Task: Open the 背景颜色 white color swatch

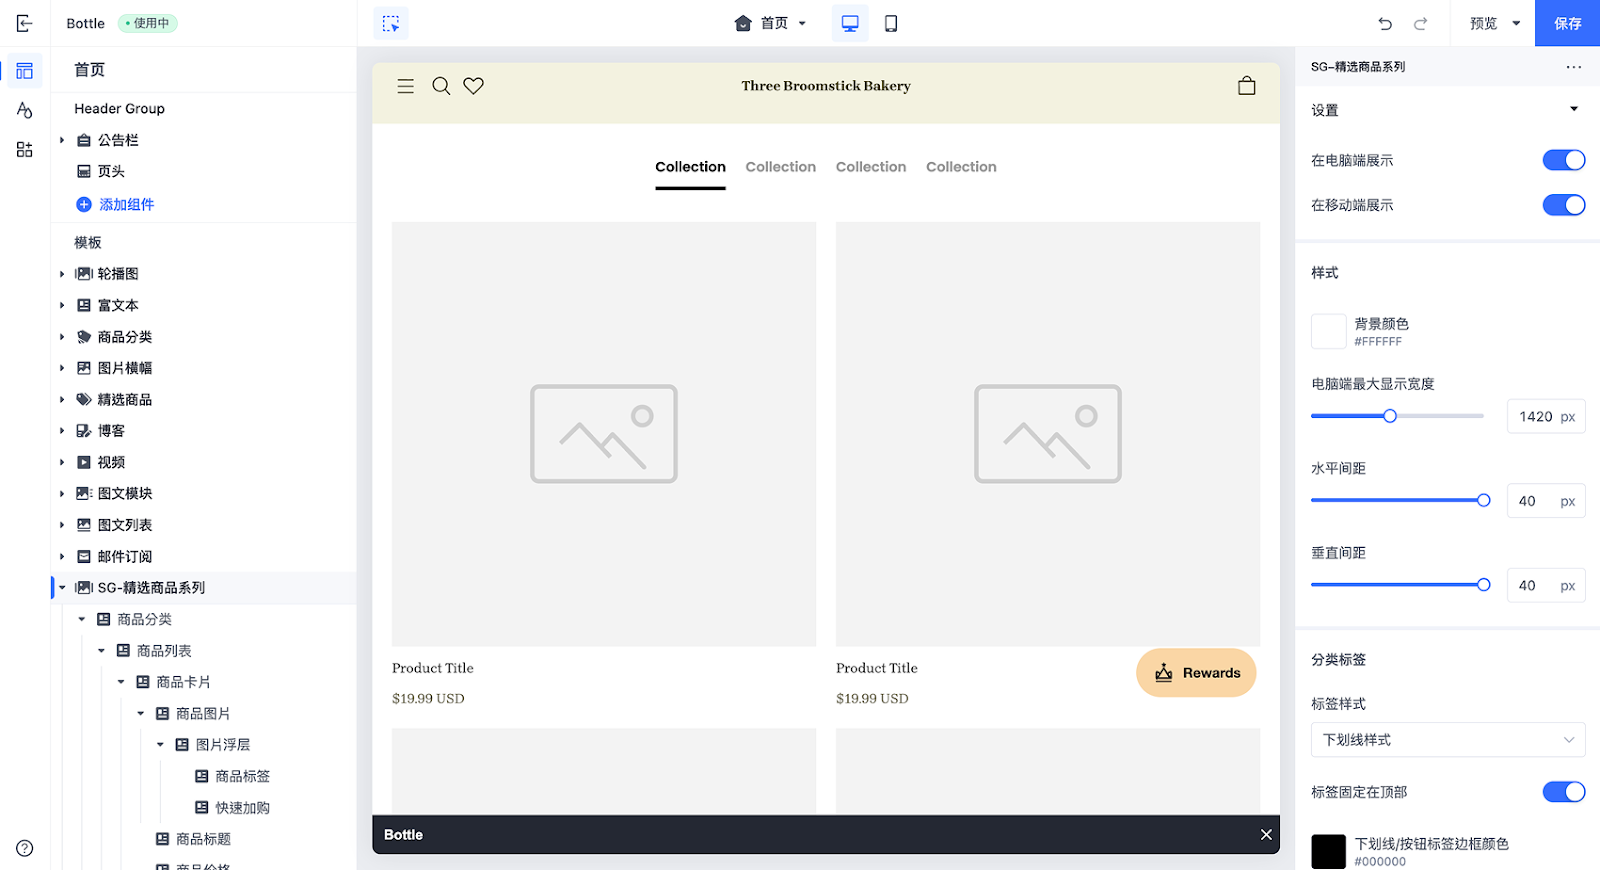Action: click(1328, 331)
